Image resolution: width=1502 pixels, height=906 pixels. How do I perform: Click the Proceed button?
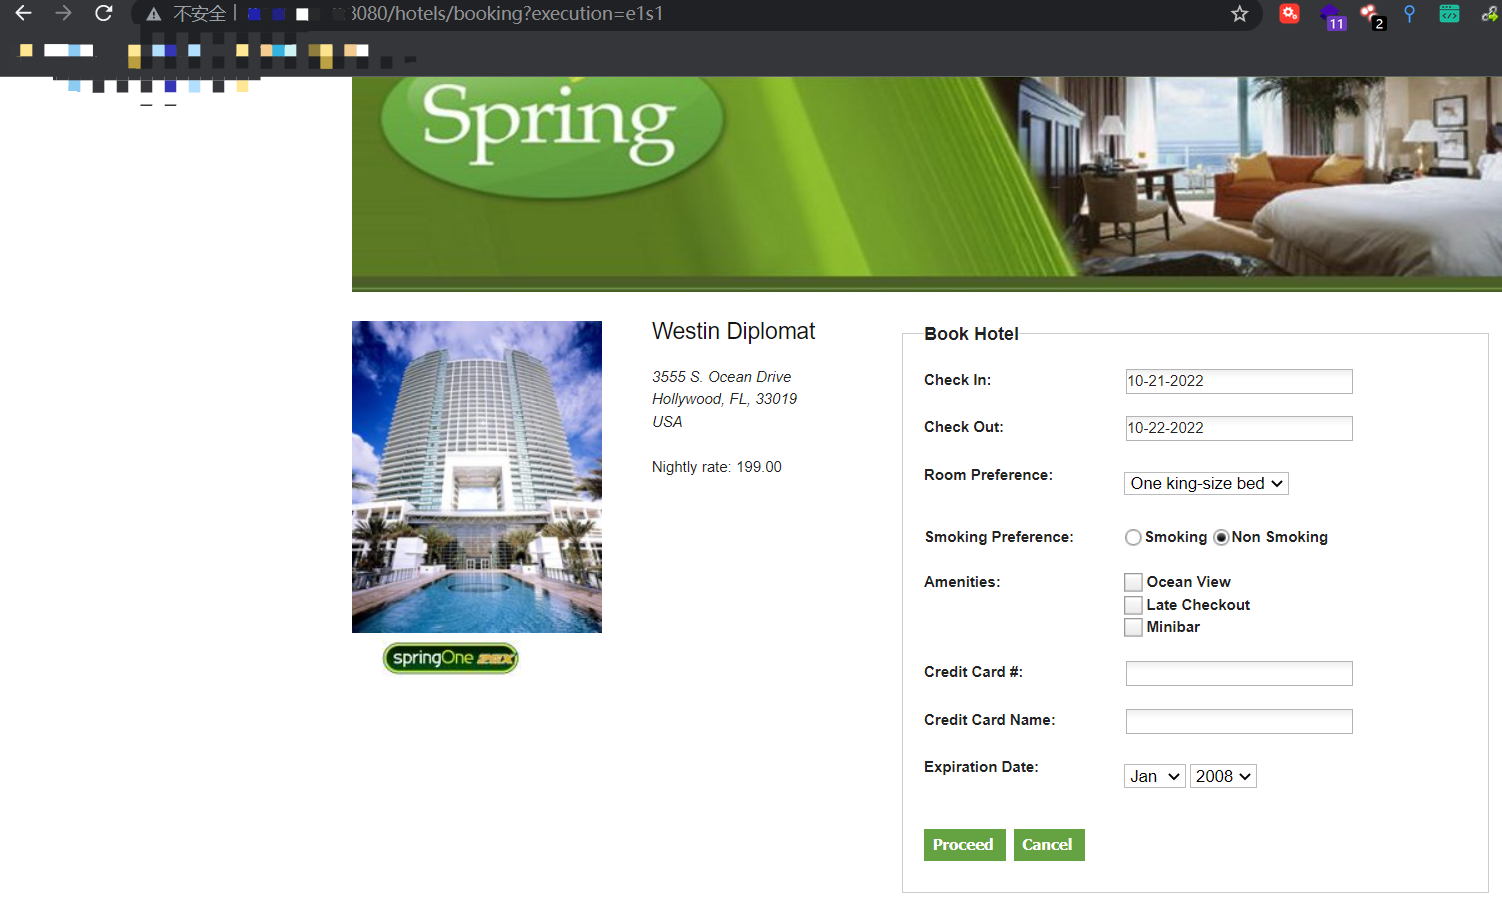(x=964, y=845)
